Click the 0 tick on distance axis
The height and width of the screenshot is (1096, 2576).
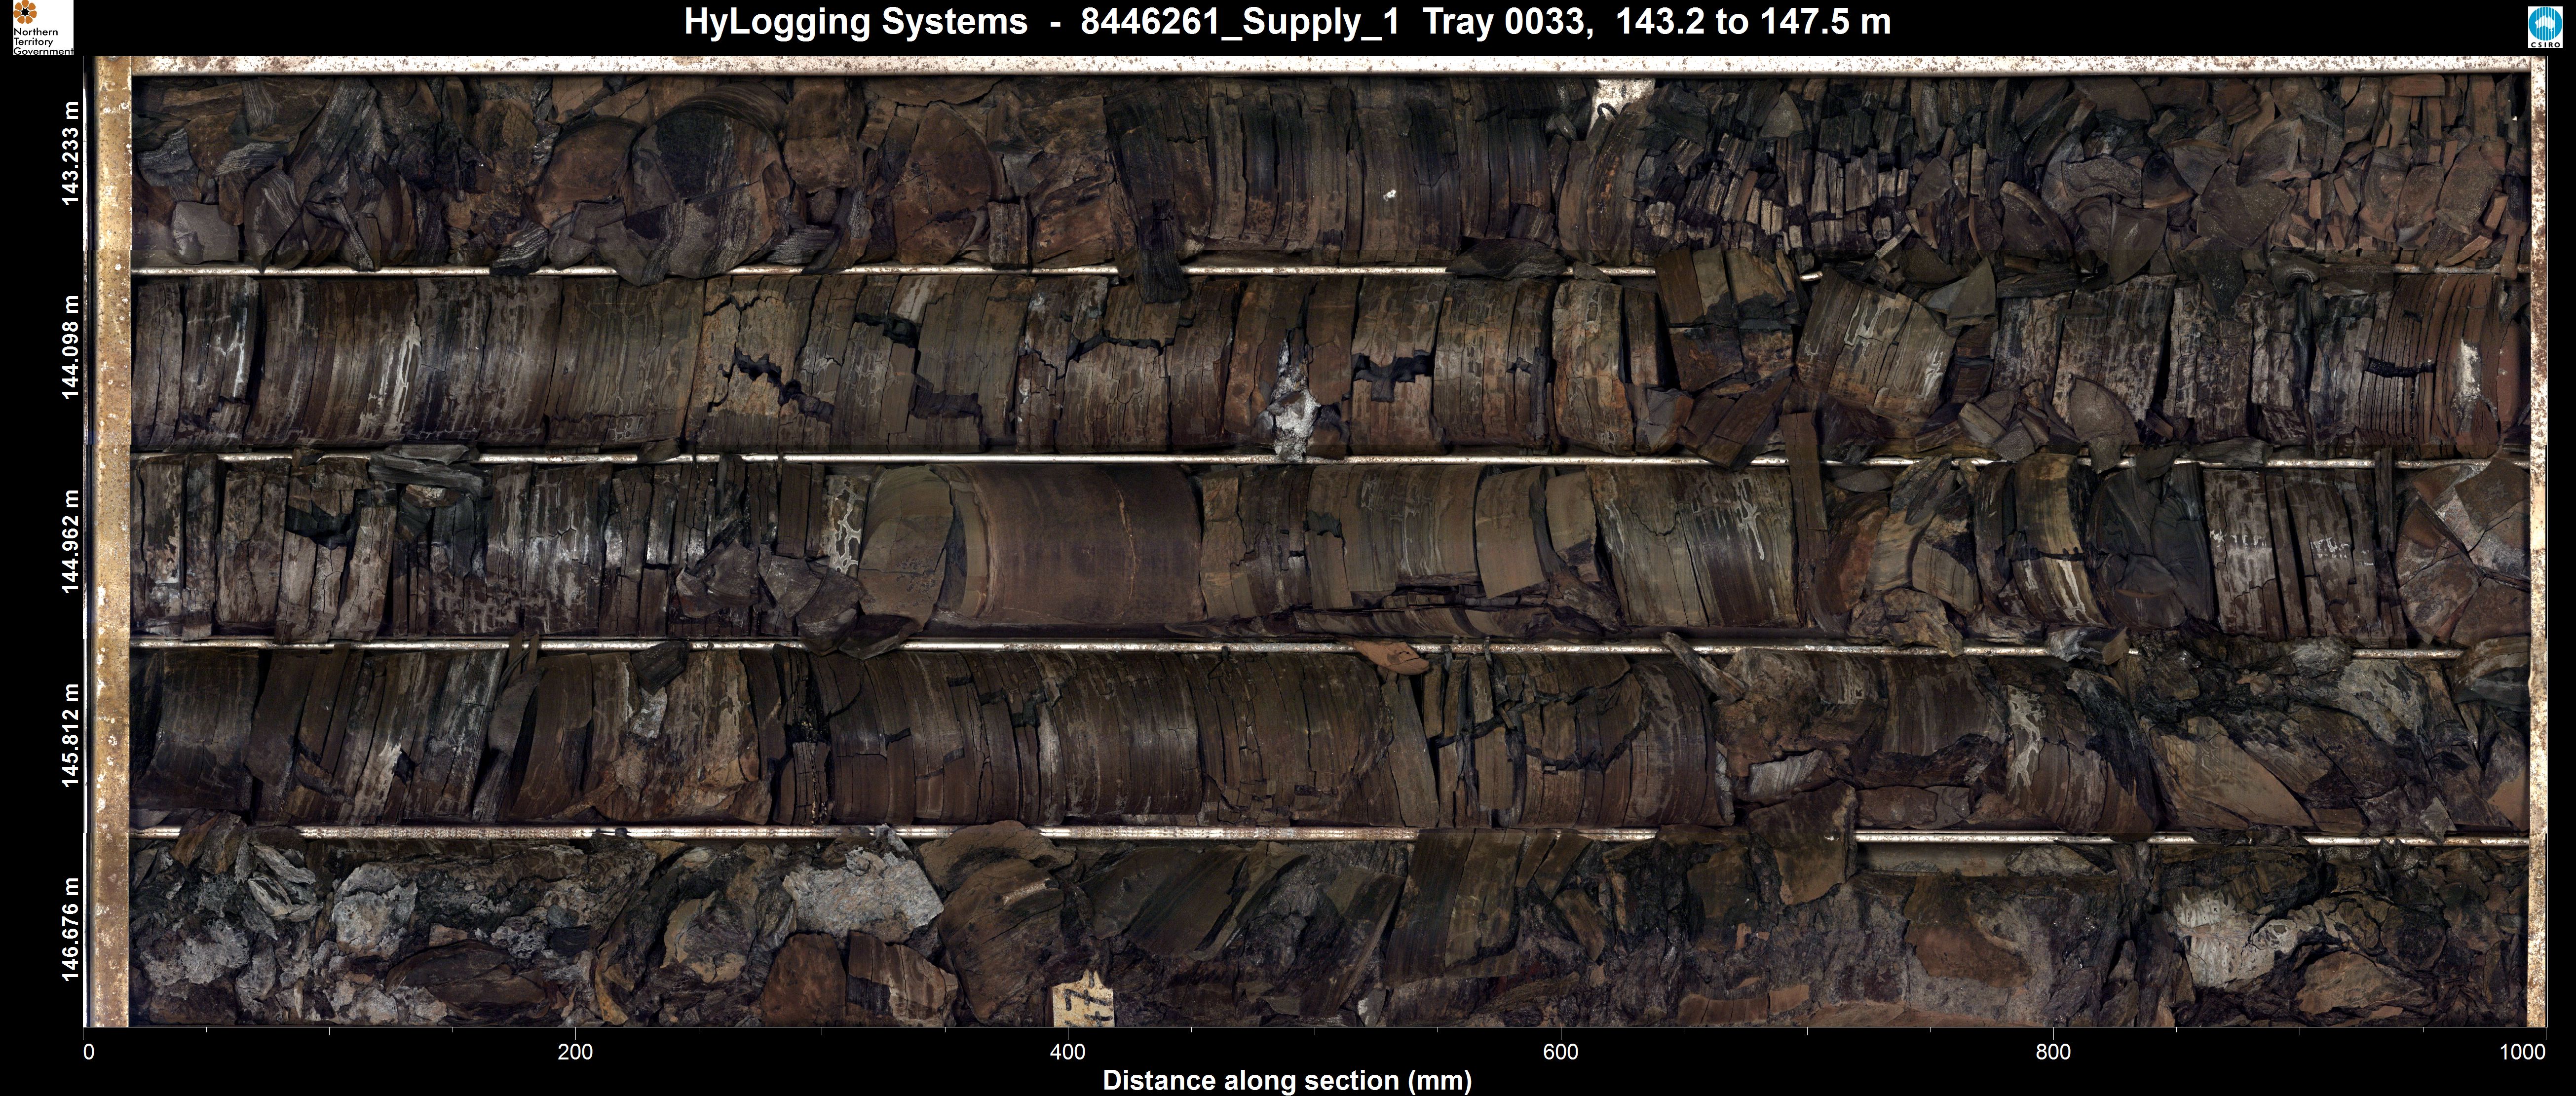point(89,1051)
